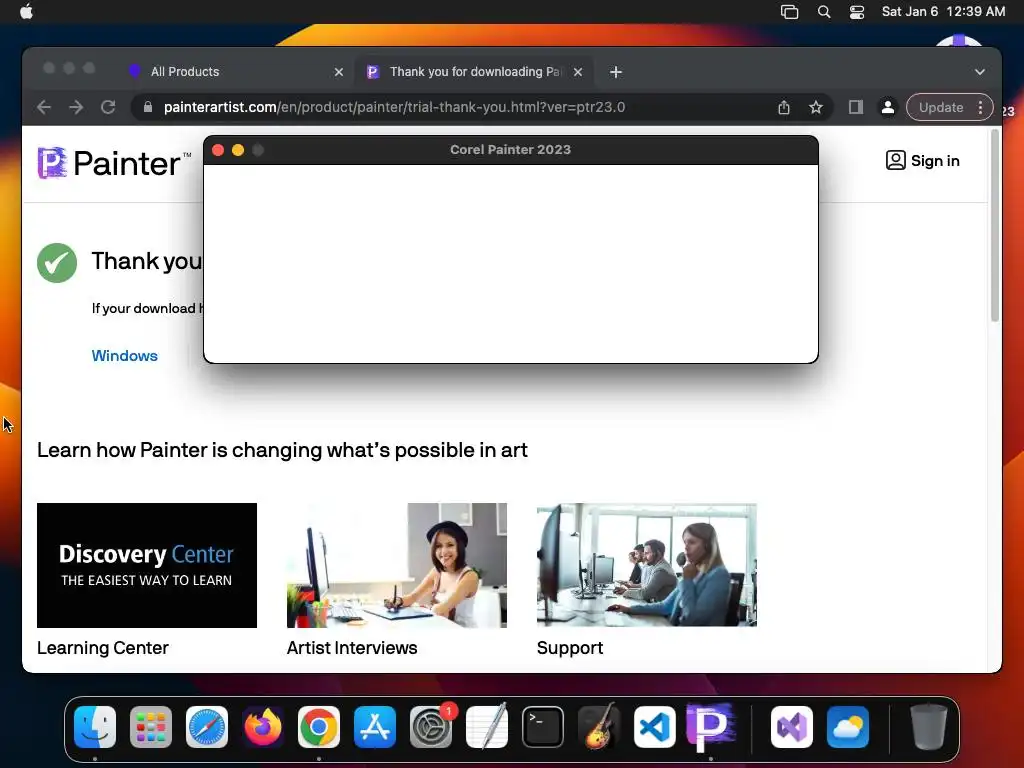The width and height of the screenshot is (1024, 768).
Task: Open Spotlight search in menu bar
Action: 824,12
